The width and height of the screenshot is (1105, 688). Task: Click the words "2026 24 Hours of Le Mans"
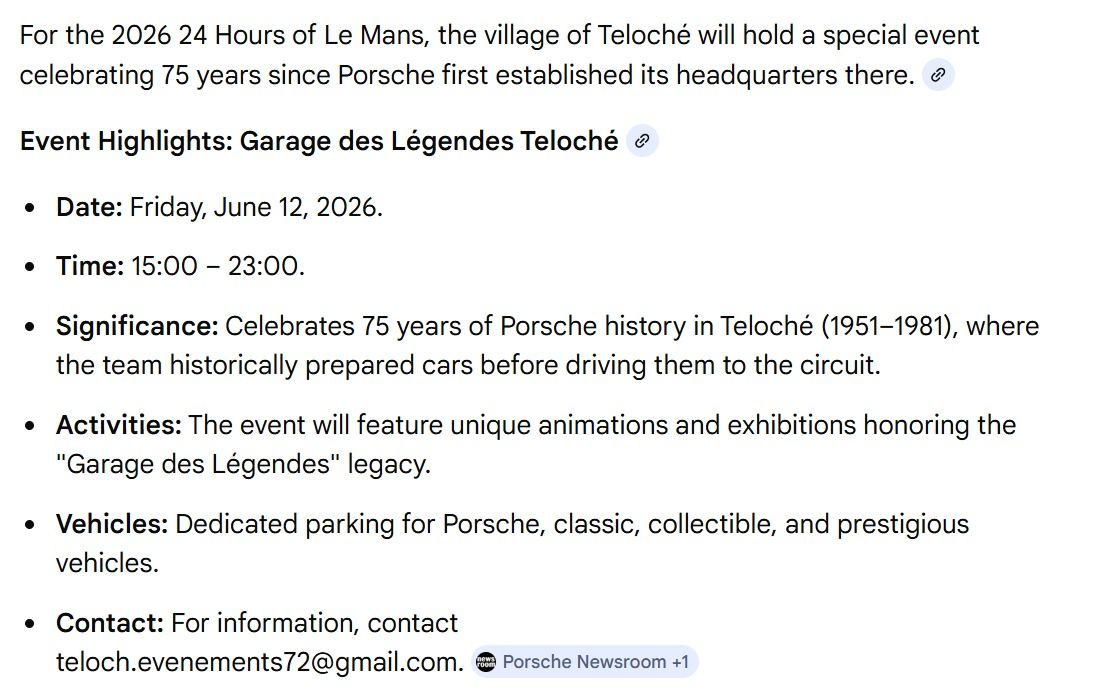click(x=269, y=35)
